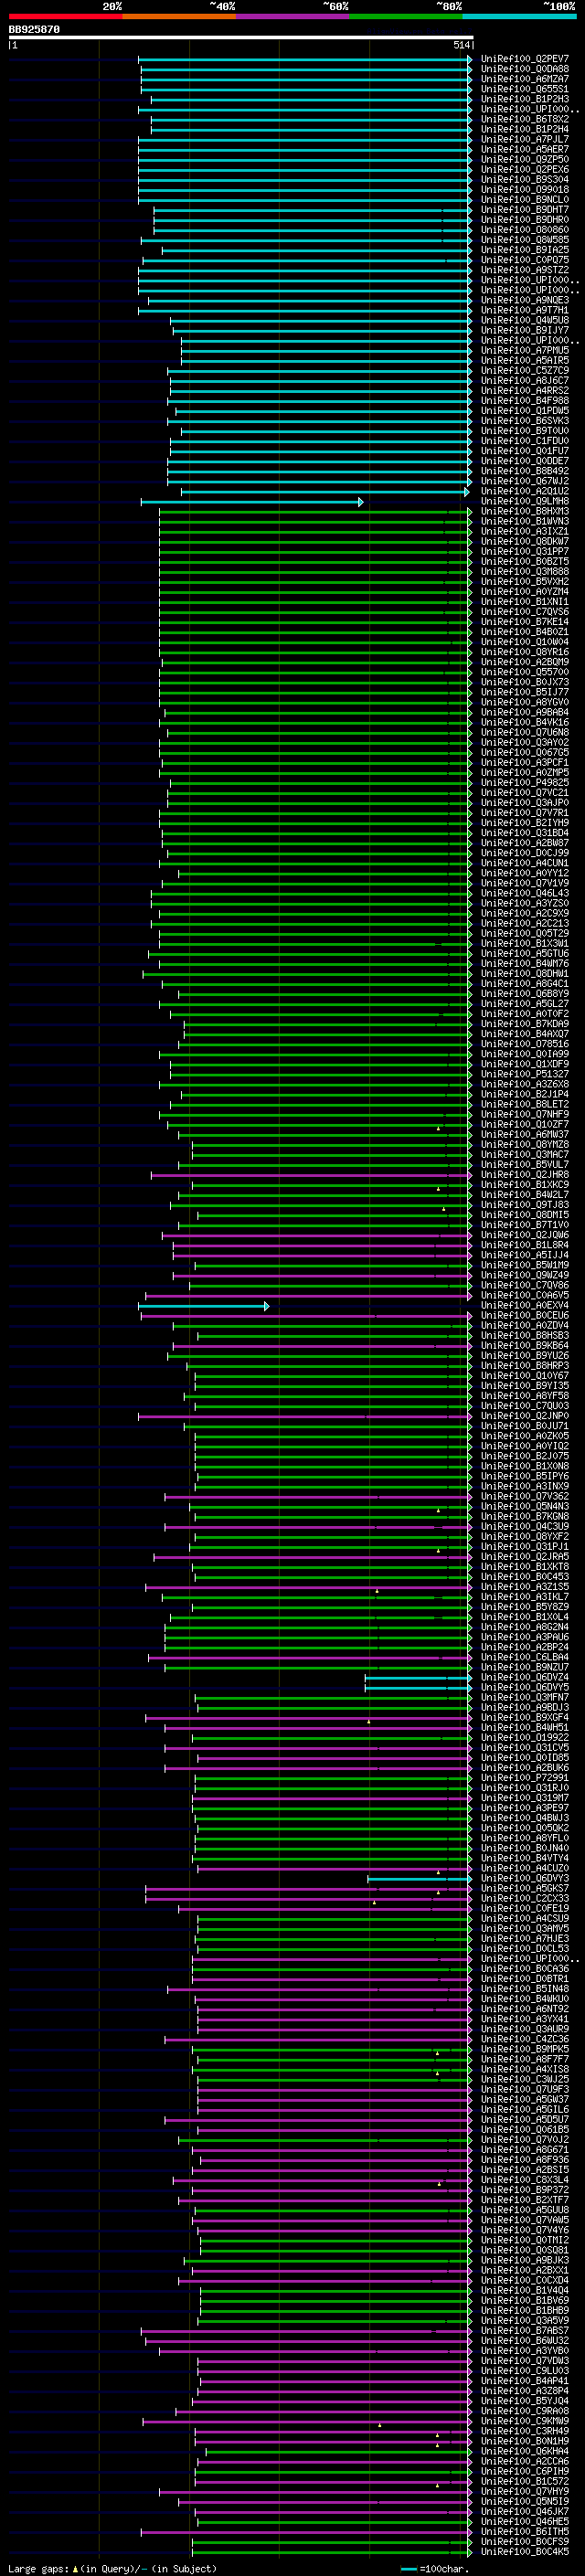The image size is (585, 2576).
Task: Select the orange segment of the identity legend
Action: pos(179,16)
